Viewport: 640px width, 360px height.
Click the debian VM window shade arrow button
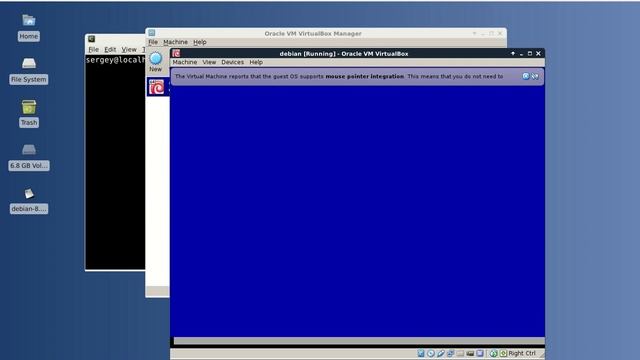513,53
